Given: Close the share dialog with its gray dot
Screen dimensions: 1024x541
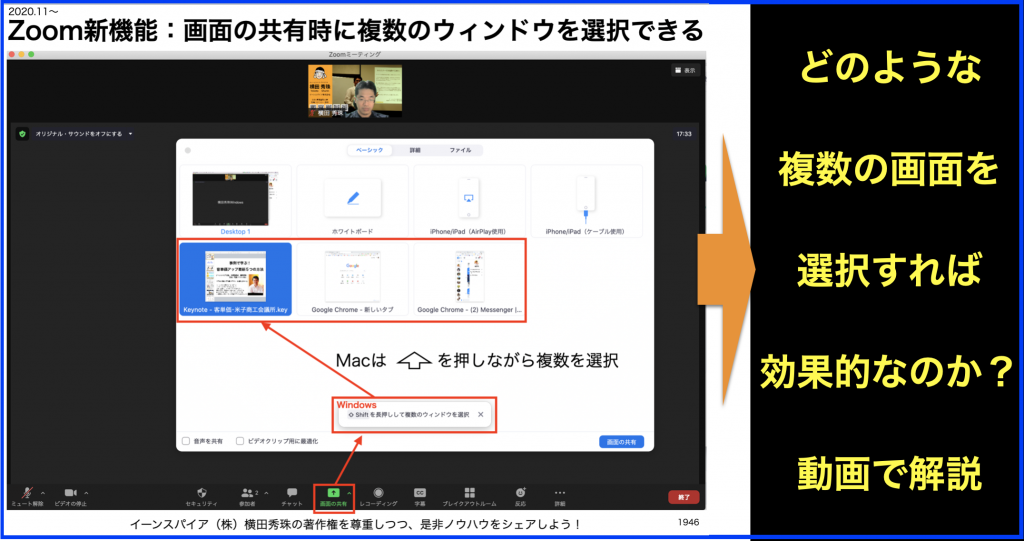Looking at the screenshot, I should click(188, 150).
